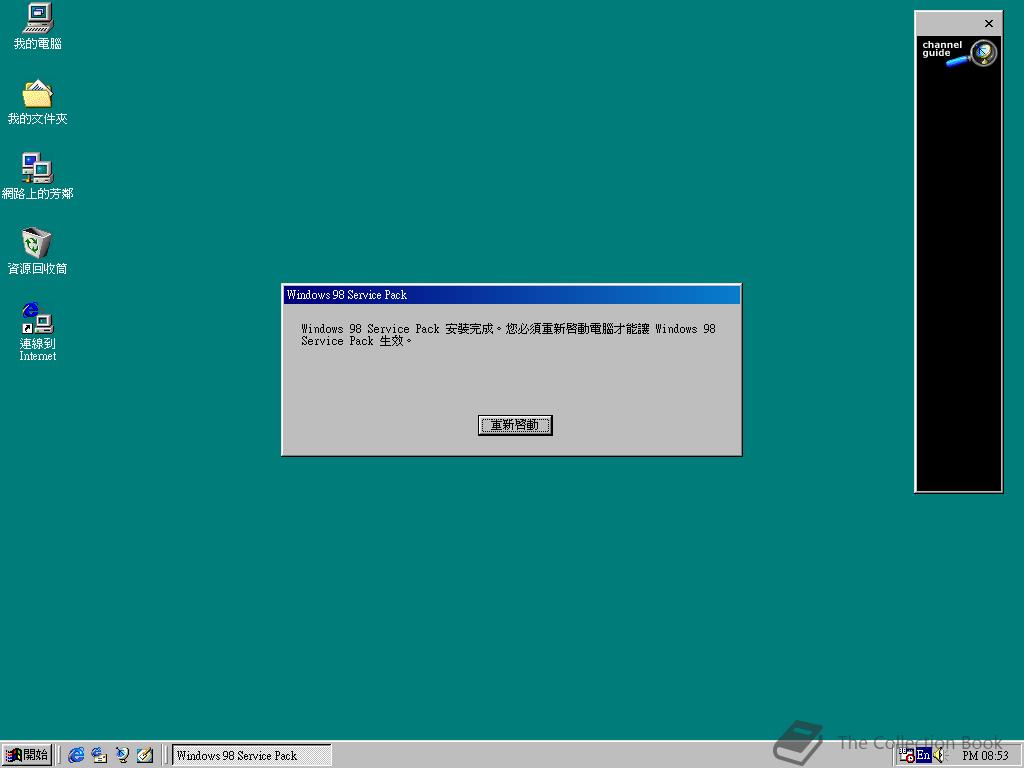Select the 我的文件夾 folder icon
The width and height of the screenshot is (1024, 768).
click(37, 102)
